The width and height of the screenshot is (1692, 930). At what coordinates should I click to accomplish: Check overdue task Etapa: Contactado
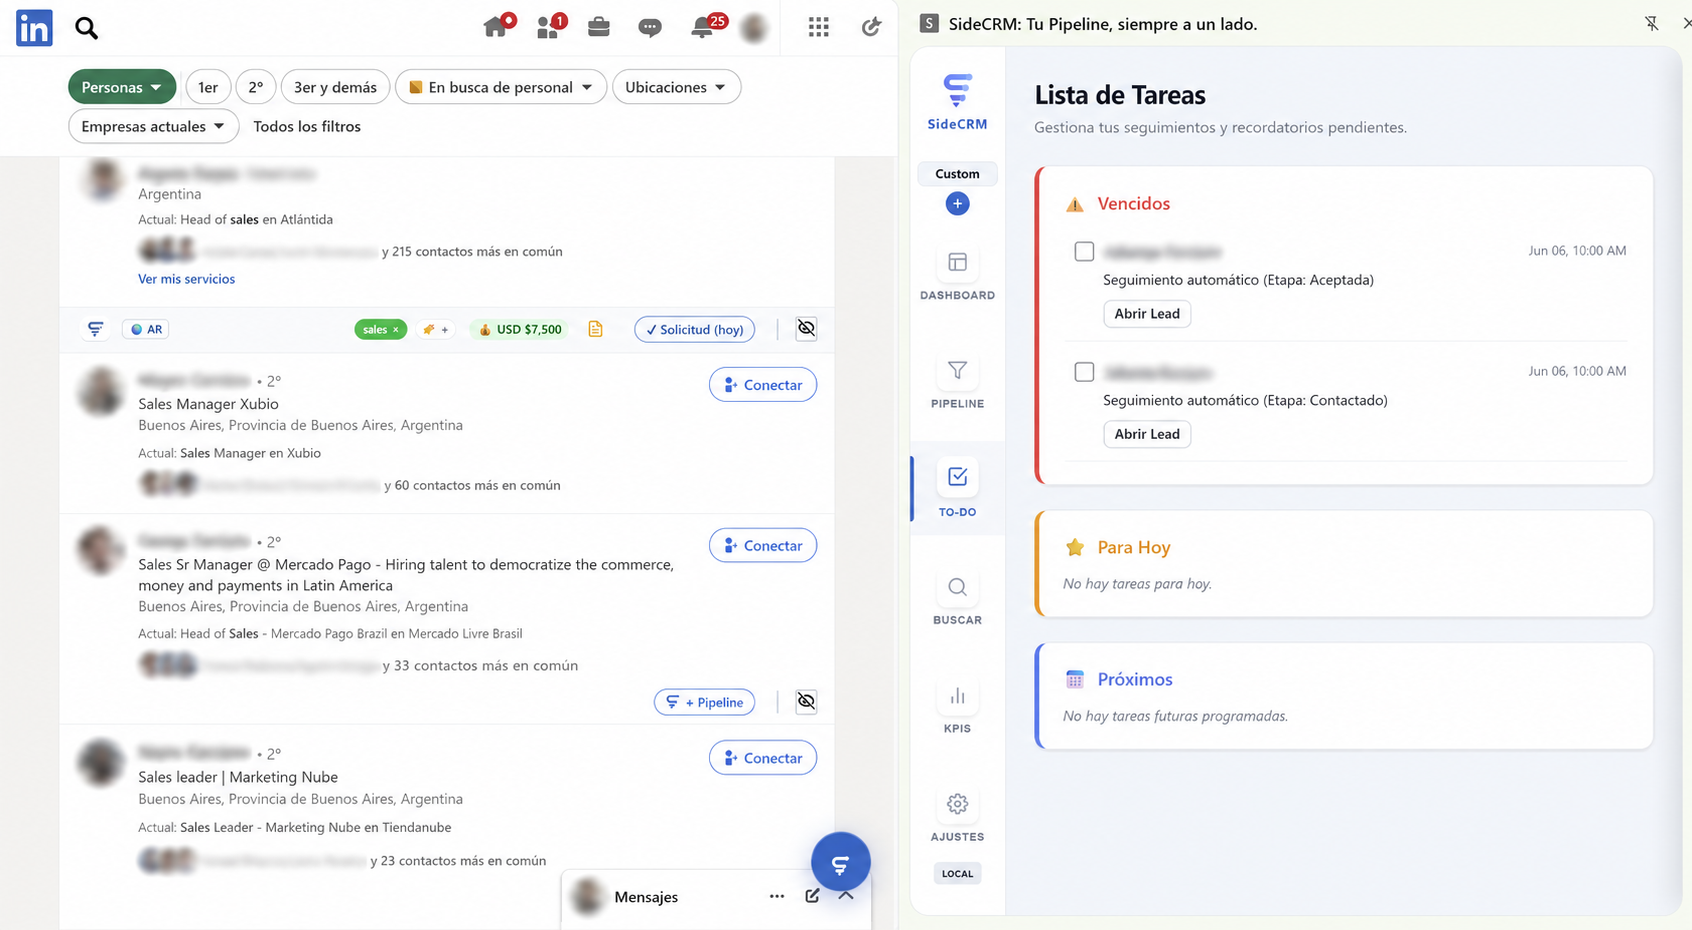1084,372
